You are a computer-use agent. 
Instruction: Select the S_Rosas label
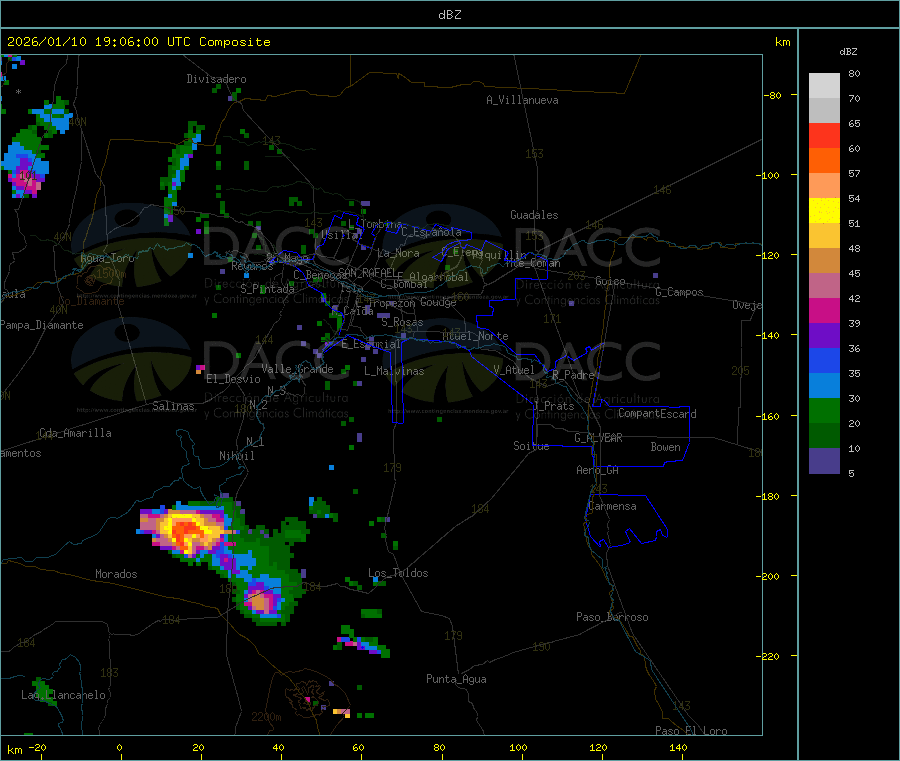click(x=403, y=323)
